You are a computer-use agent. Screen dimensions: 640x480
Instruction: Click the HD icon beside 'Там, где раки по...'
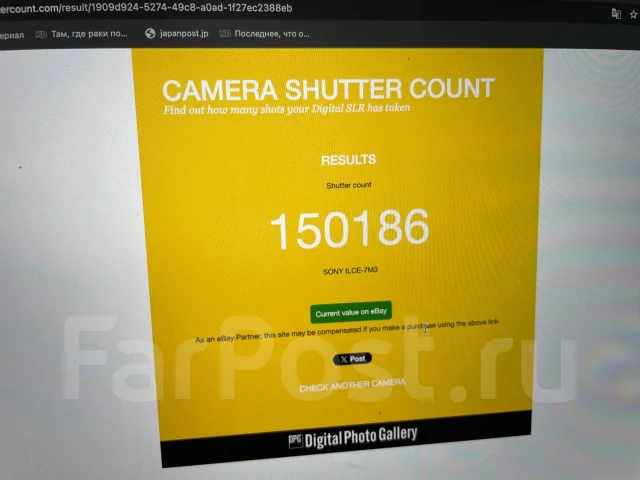click(x=40, y=35)
